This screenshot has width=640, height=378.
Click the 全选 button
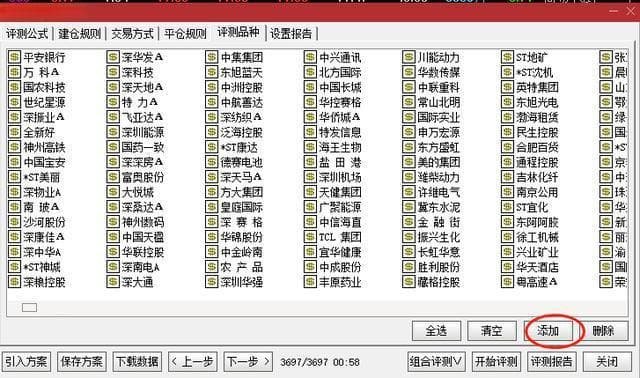[x=436, y=331]
